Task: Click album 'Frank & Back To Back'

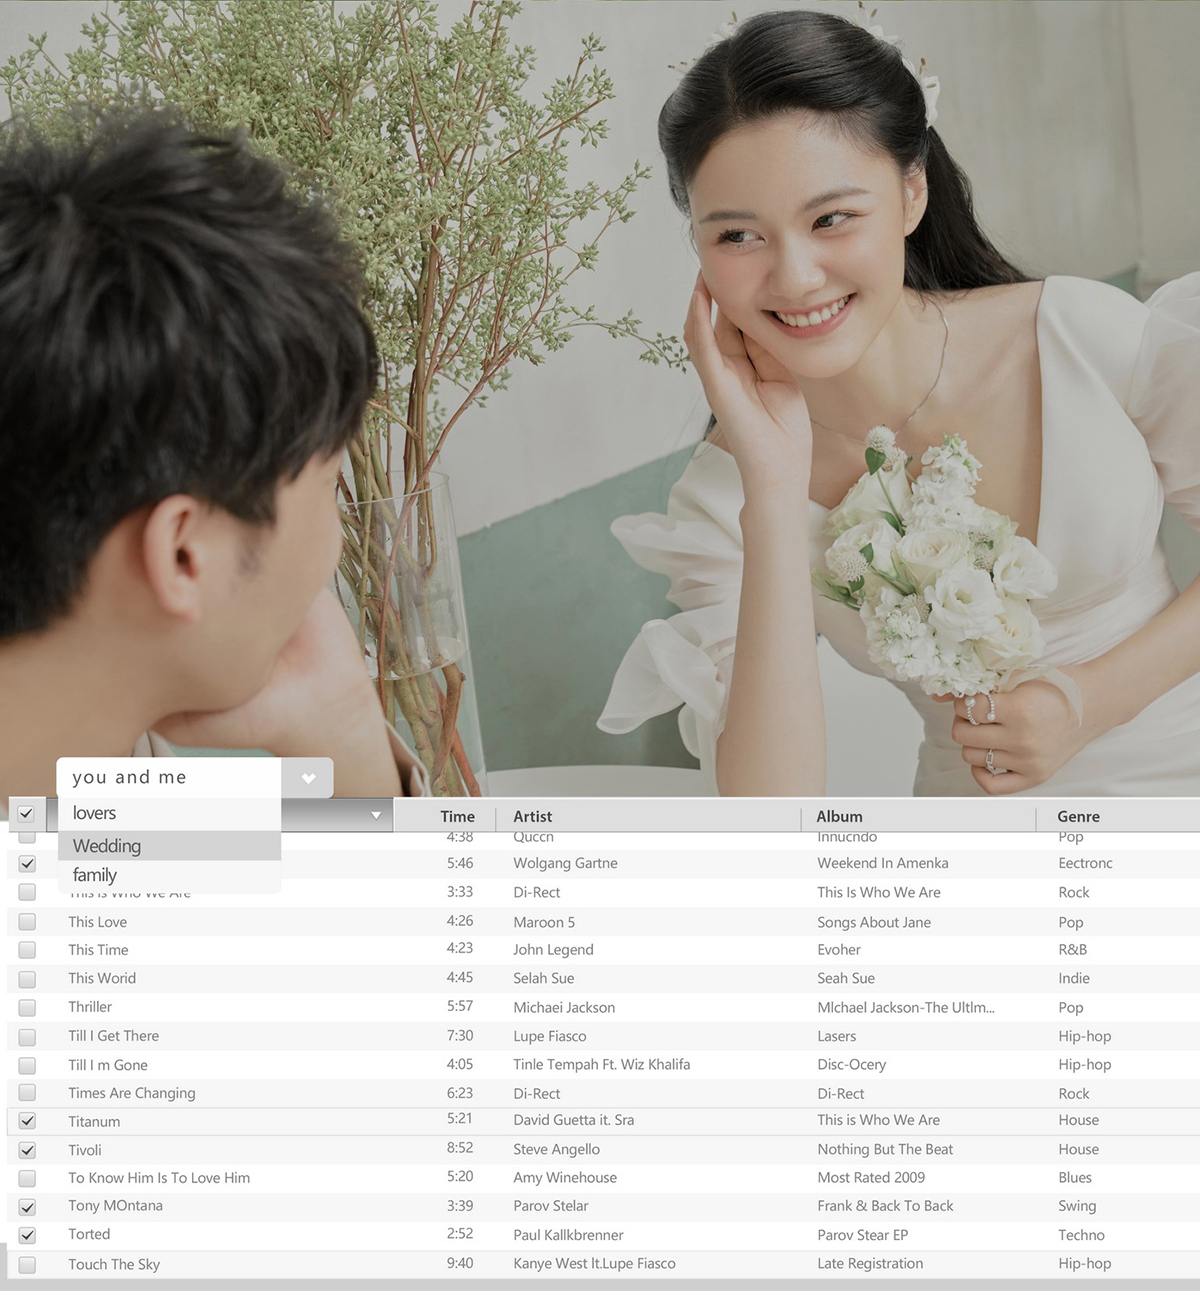Action: coord(885,1206)
